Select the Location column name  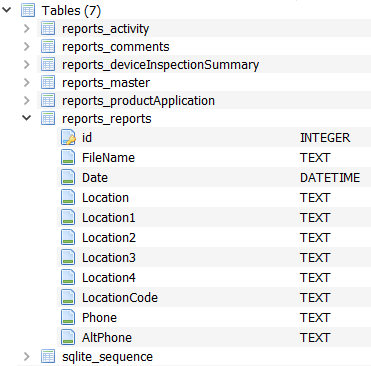pos(105,197)
